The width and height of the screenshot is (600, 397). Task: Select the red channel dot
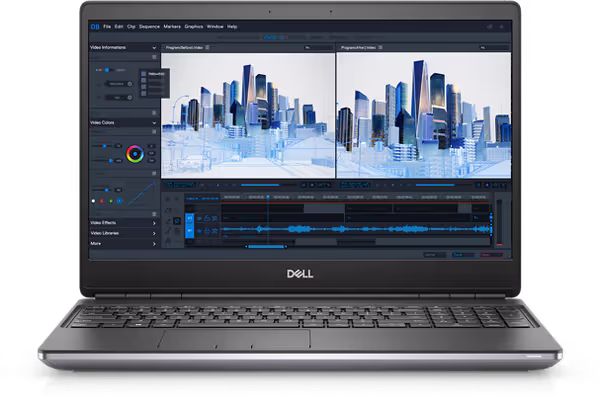tap(102, 201)
